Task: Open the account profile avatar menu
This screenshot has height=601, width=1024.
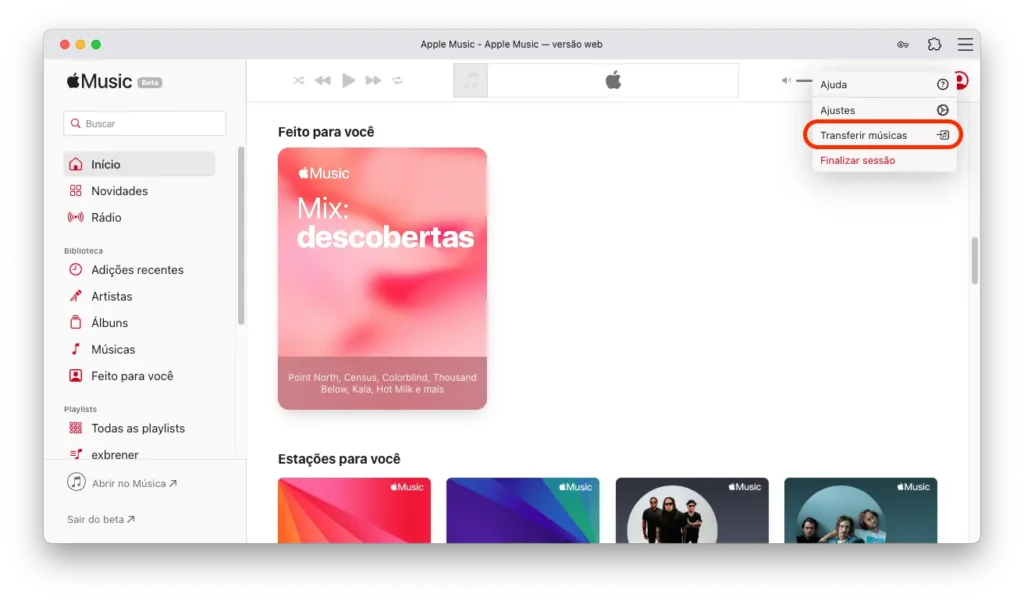Action: tap(961, 81)
